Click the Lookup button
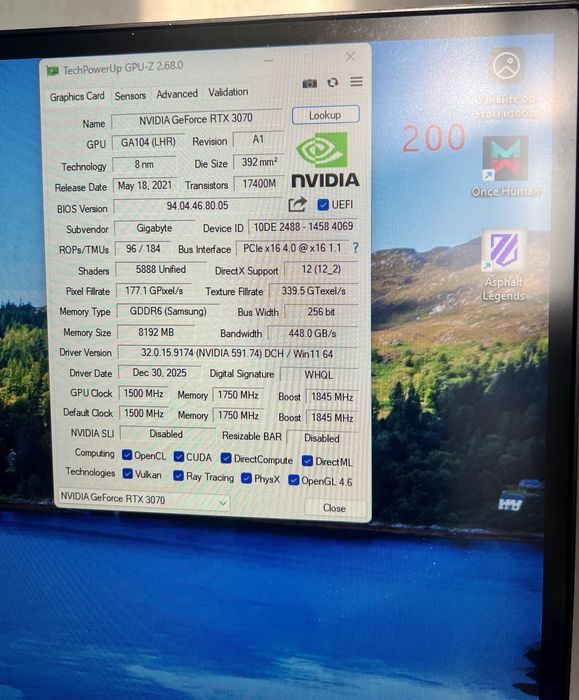Viewport: 579px width, 700px height. (325, 115)
